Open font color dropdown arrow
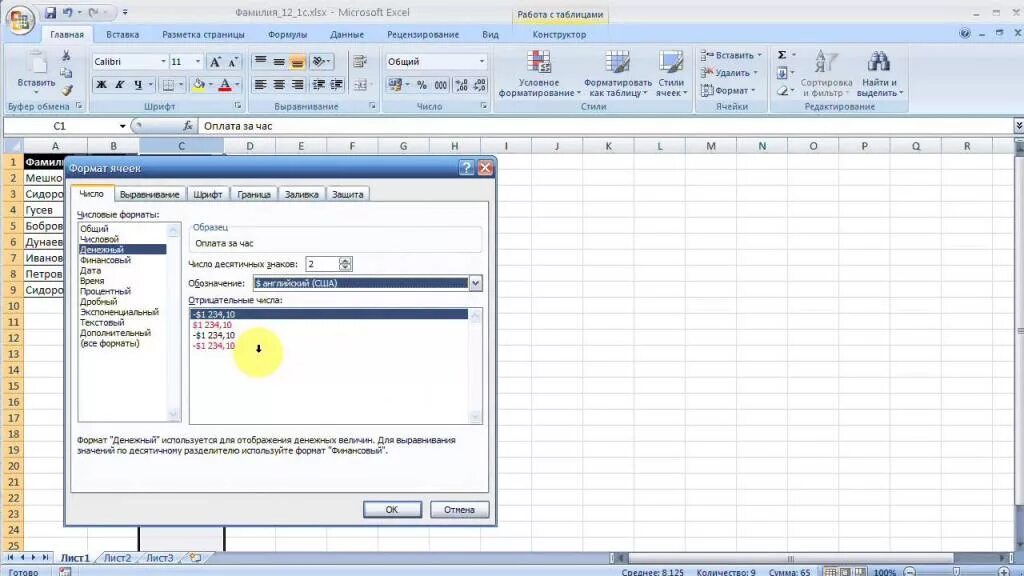This screenshot has width=1024, height=576. click(x=237, y=85)
